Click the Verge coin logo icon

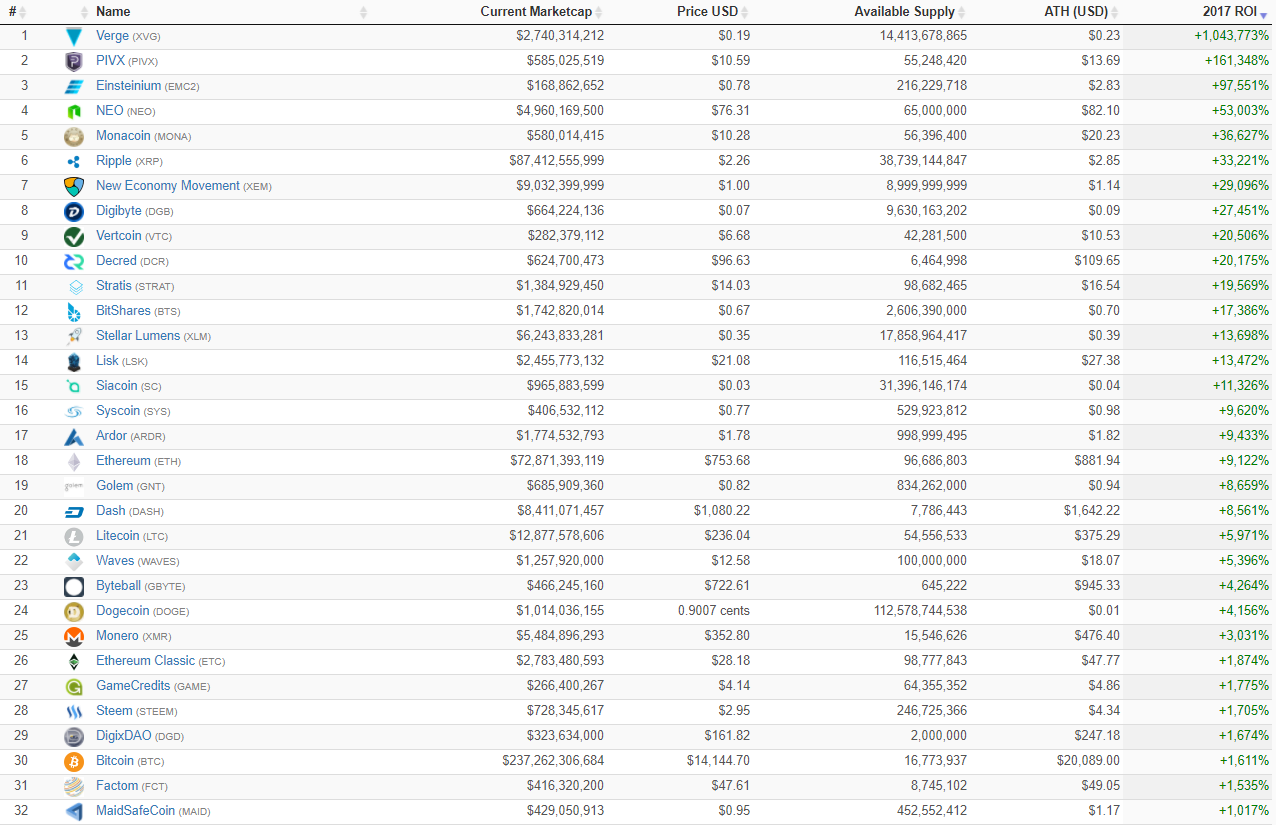coord(74,36)
